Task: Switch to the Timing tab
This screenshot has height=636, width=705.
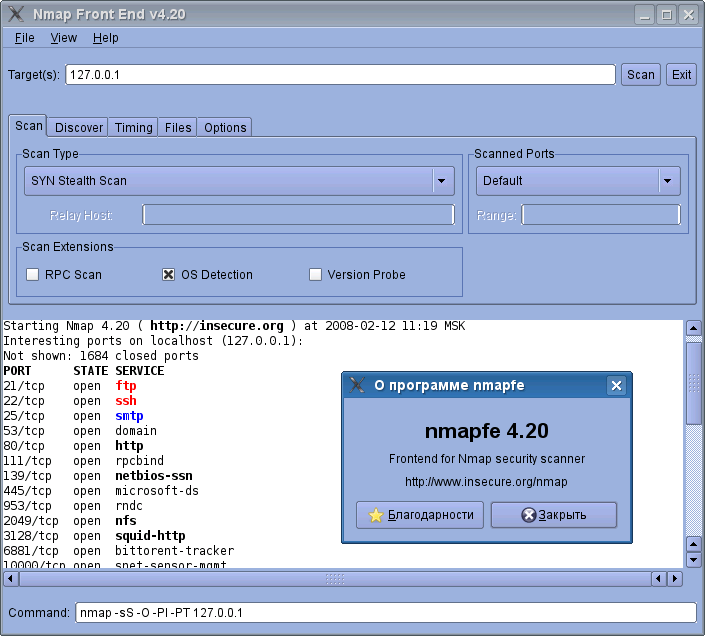Action: (134, 128)
